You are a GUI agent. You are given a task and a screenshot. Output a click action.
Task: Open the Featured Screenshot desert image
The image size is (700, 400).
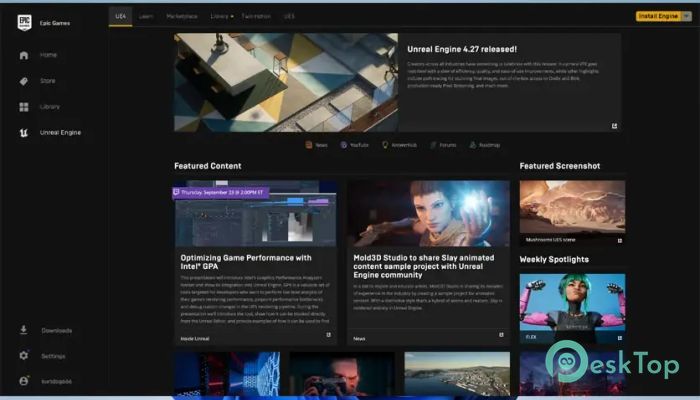pyautogui.click(x=572, y=207)
